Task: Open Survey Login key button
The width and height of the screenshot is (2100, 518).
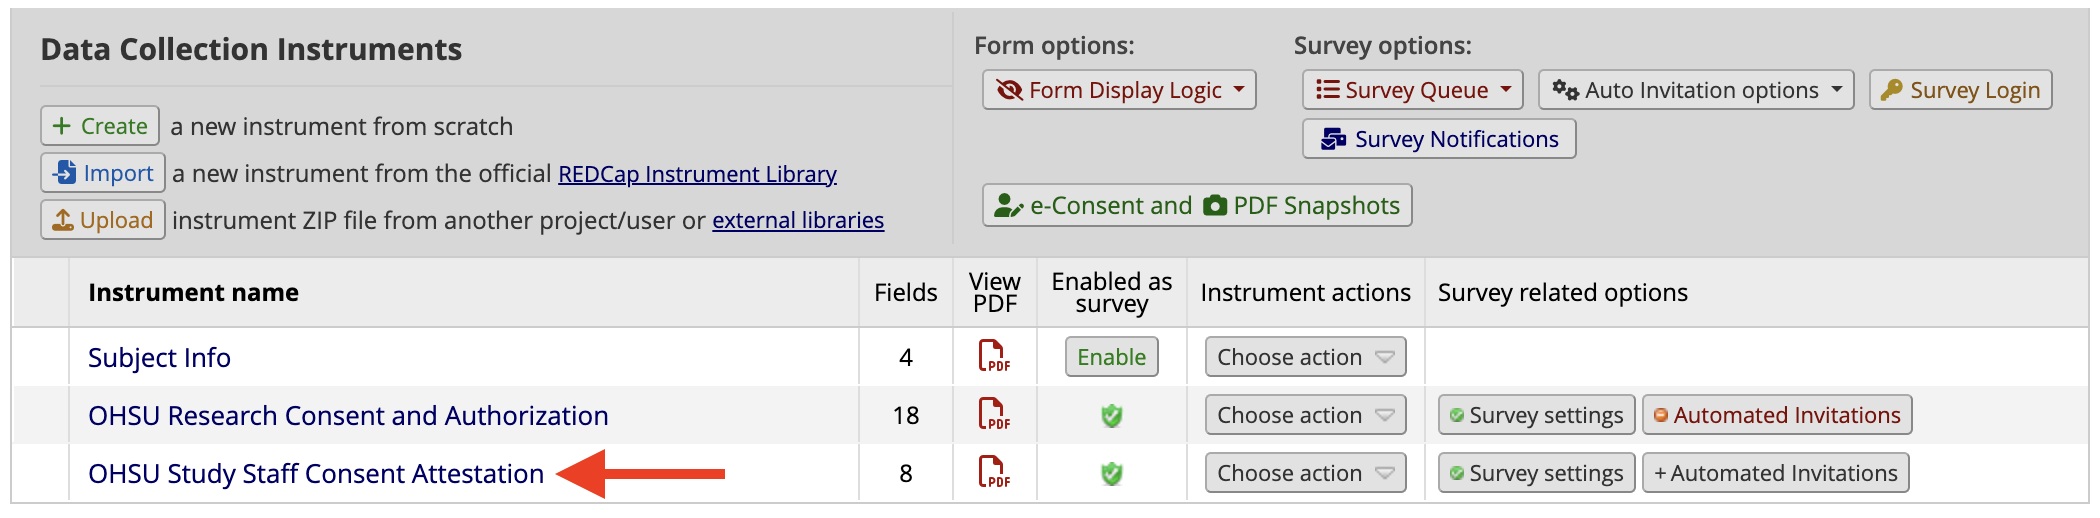Action: [1960, 90]
